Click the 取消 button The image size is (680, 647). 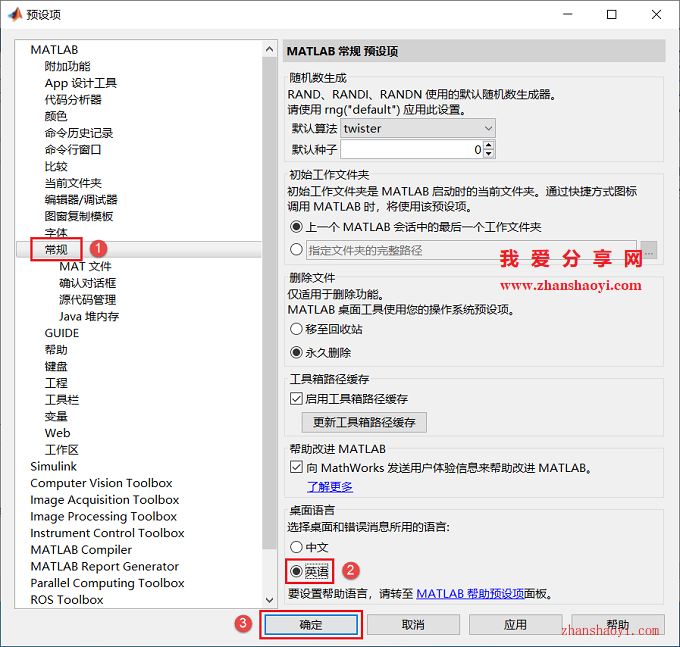413,625
